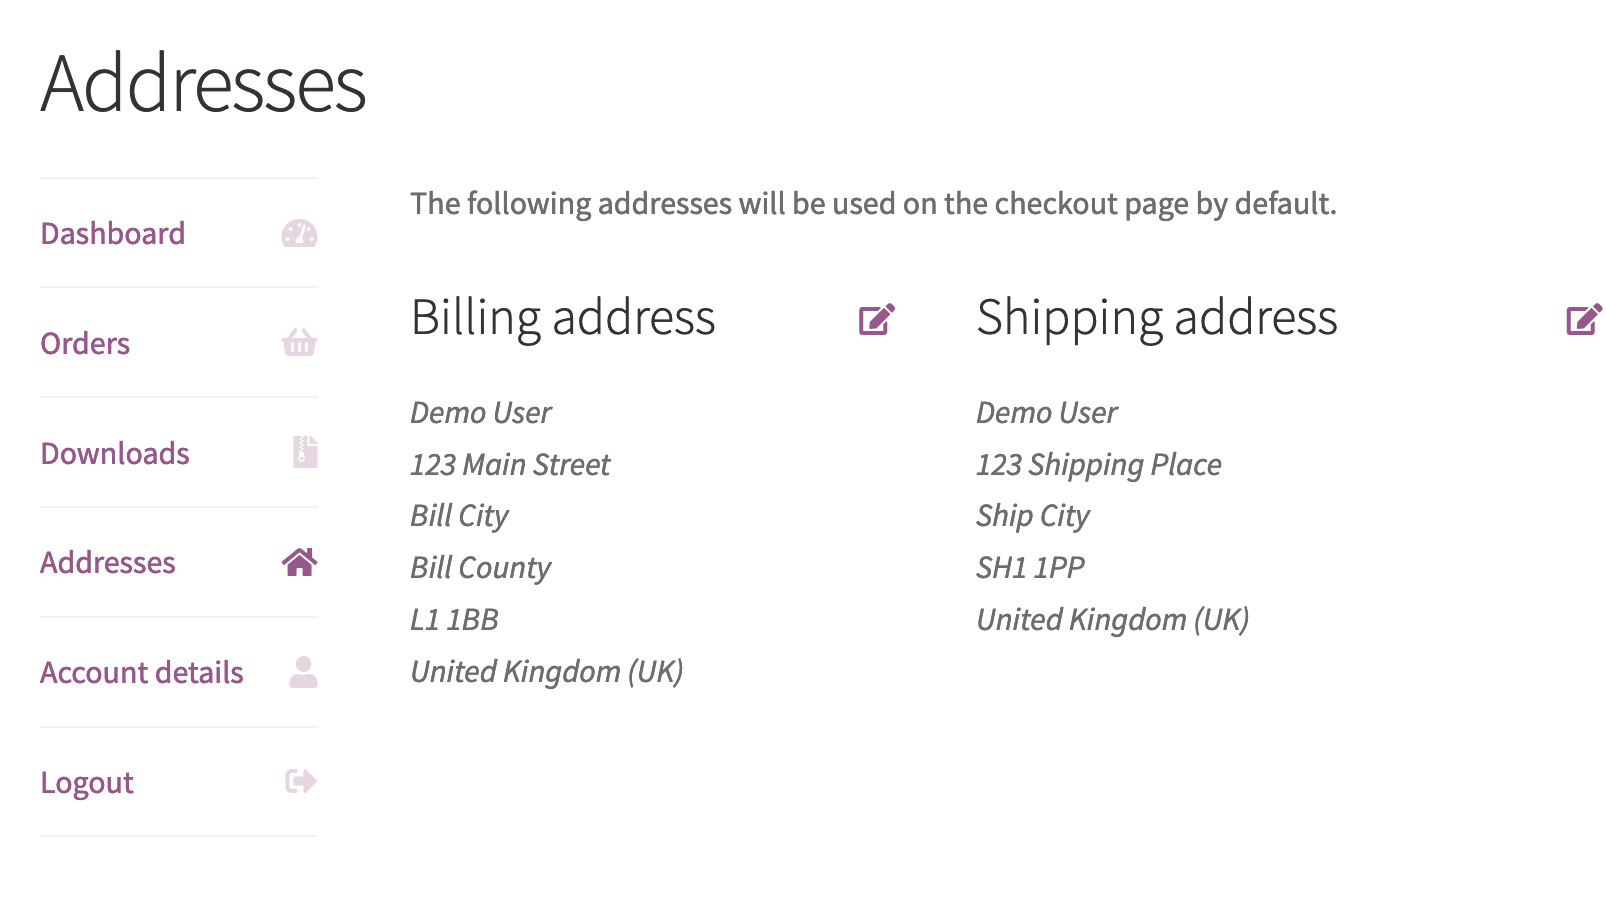Click the 123 Shipping Place address line
1606x900 pixels.
[x=1098, y=464]
